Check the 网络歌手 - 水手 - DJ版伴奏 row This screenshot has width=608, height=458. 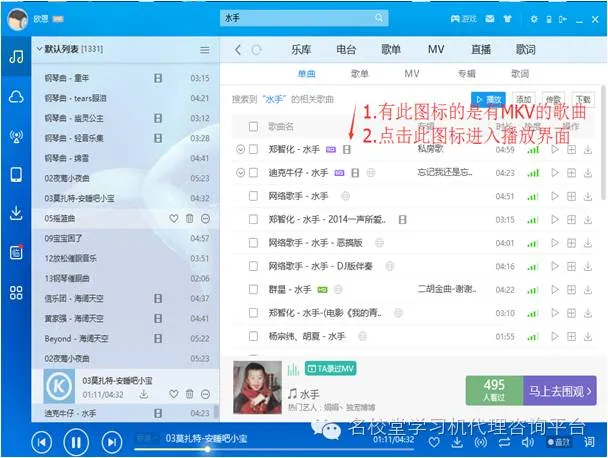click(253, 266)
